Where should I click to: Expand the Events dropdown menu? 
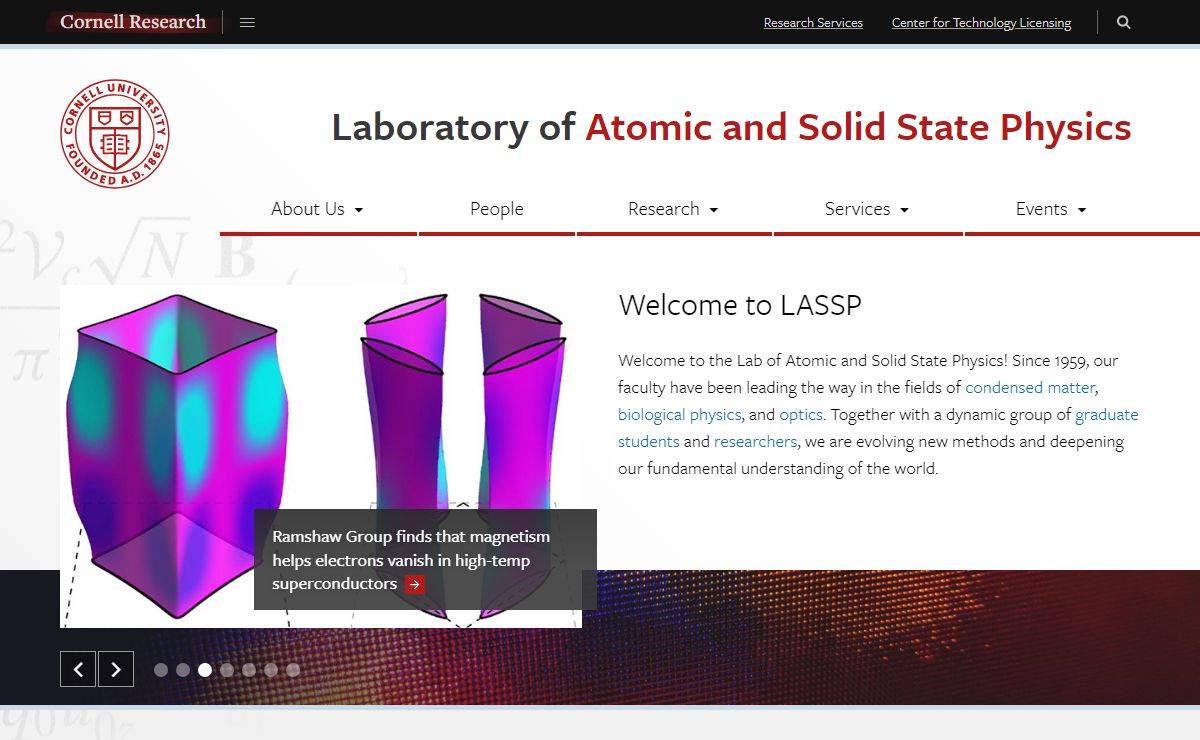[1052, 209]
